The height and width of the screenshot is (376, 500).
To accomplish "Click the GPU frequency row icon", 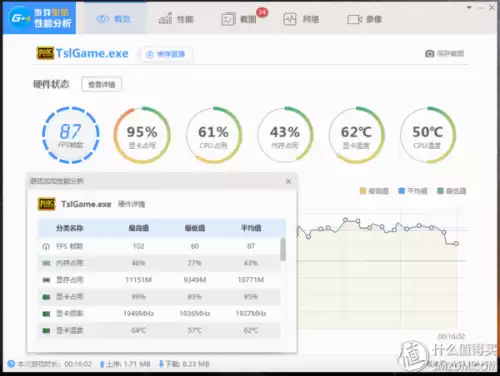I will (x=46, y=314).
